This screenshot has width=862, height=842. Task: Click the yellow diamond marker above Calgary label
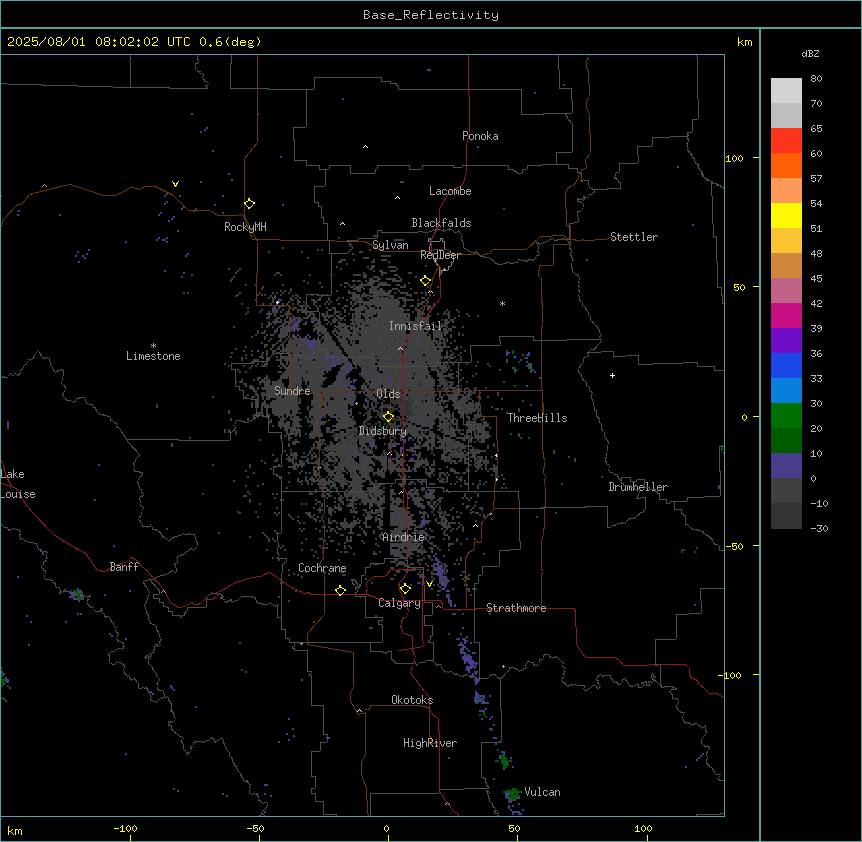coord(405,589)
